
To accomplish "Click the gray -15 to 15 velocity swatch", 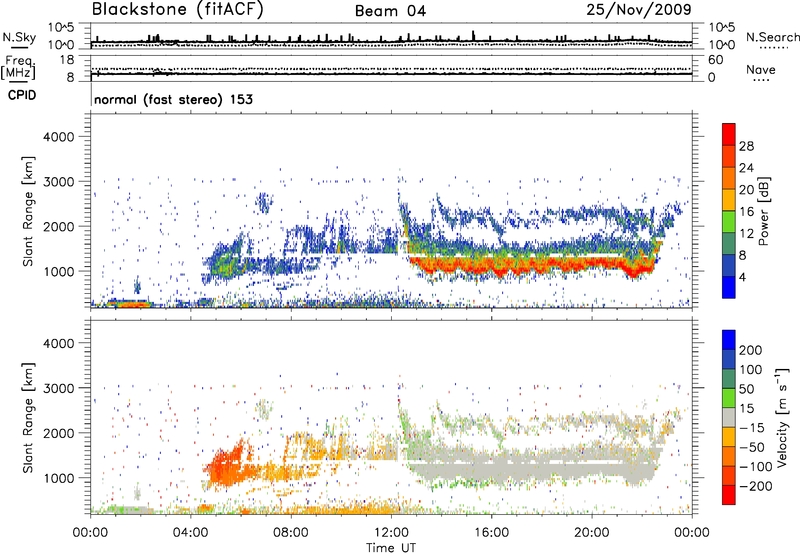I will (x=729, y=417).
